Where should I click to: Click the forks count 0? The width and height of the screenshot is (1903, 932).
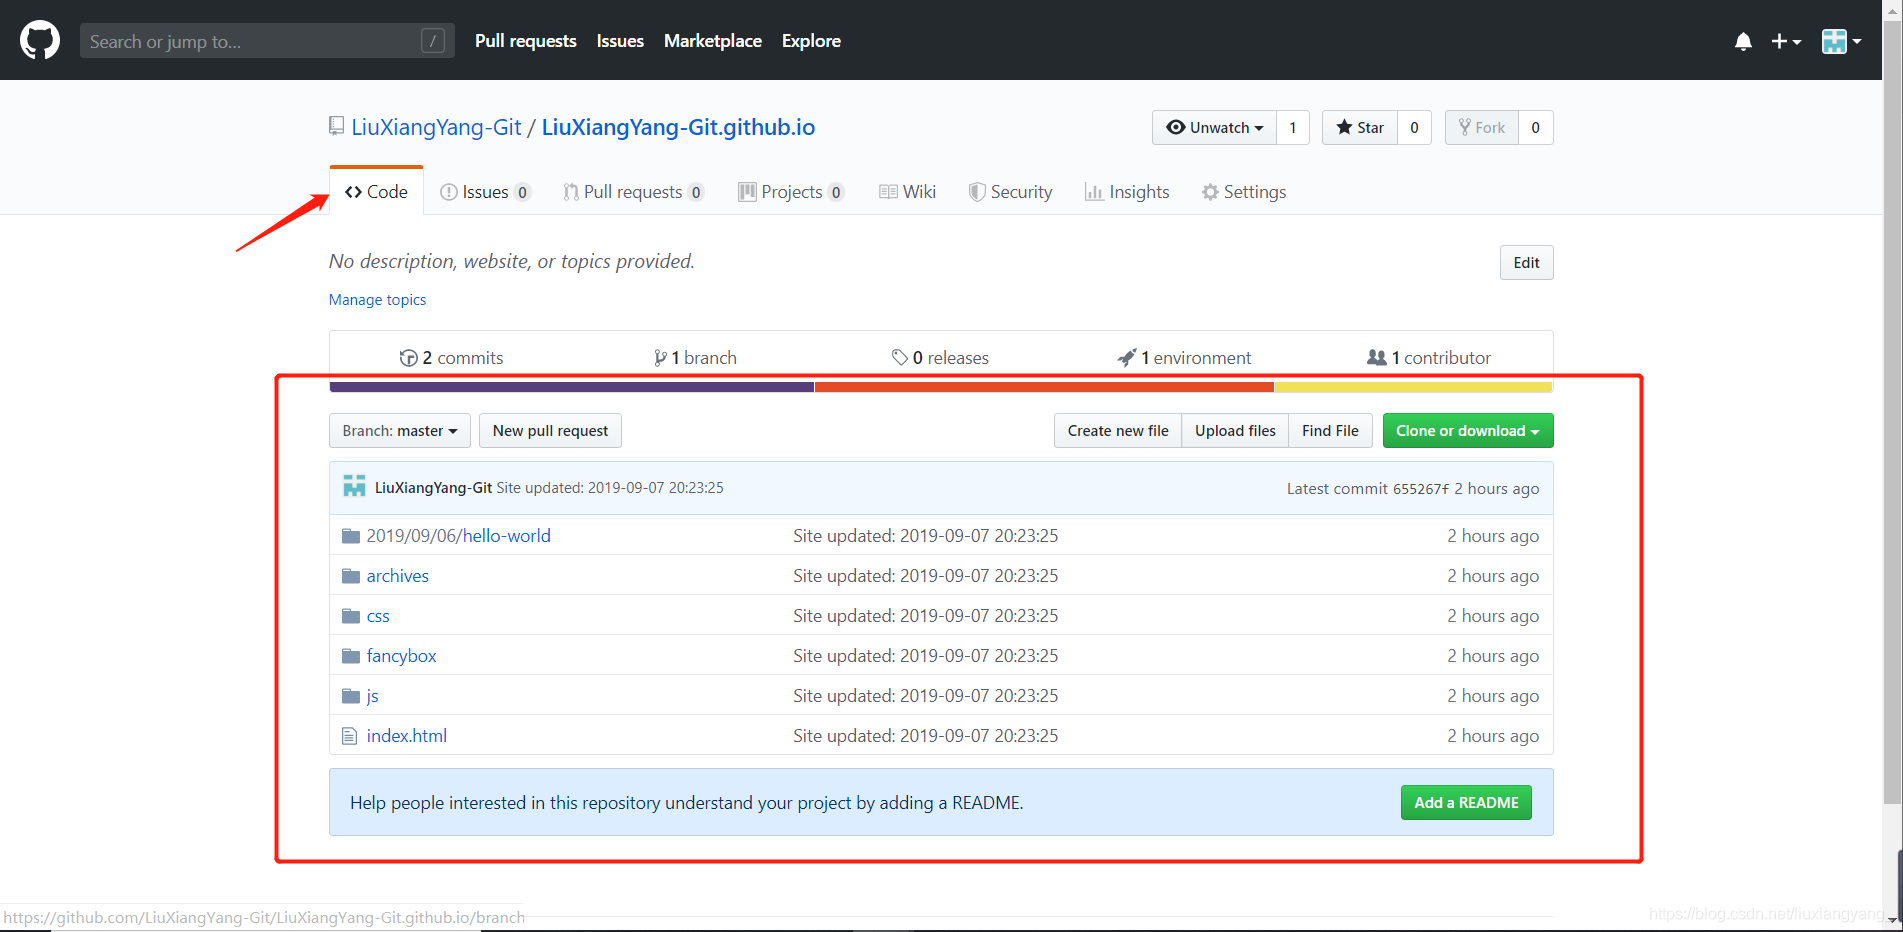click(x=1536, y=127)
